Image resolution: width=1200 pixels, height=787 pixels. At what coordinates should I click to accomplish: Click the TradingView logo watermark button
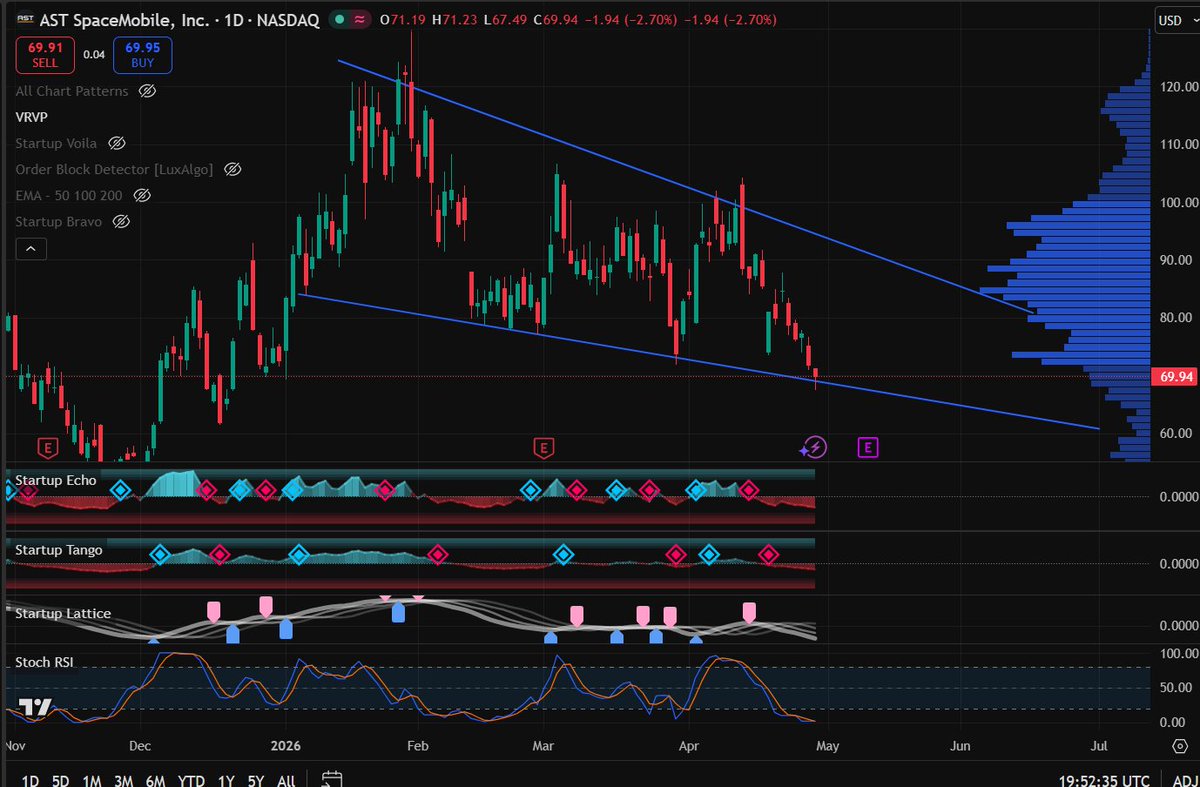[x=36, y=707]
